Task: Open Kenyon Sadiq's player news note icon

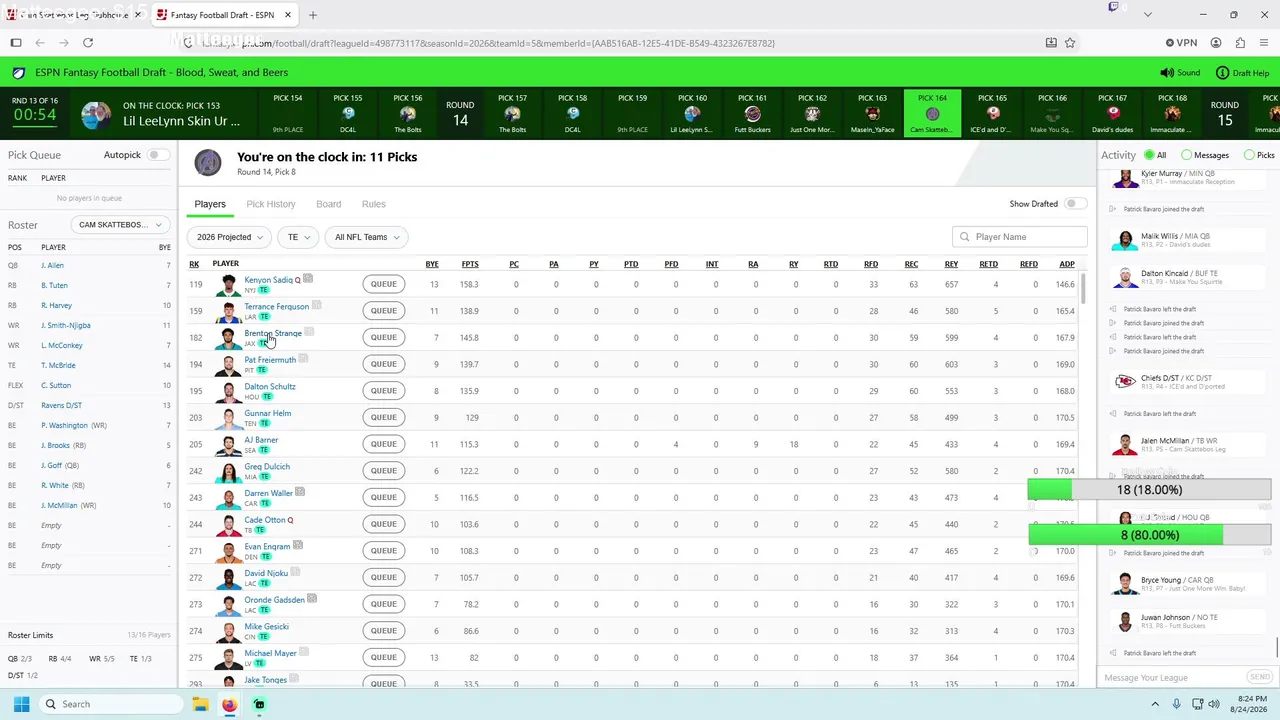Action: pyautogui.click(x=308, y=279)
